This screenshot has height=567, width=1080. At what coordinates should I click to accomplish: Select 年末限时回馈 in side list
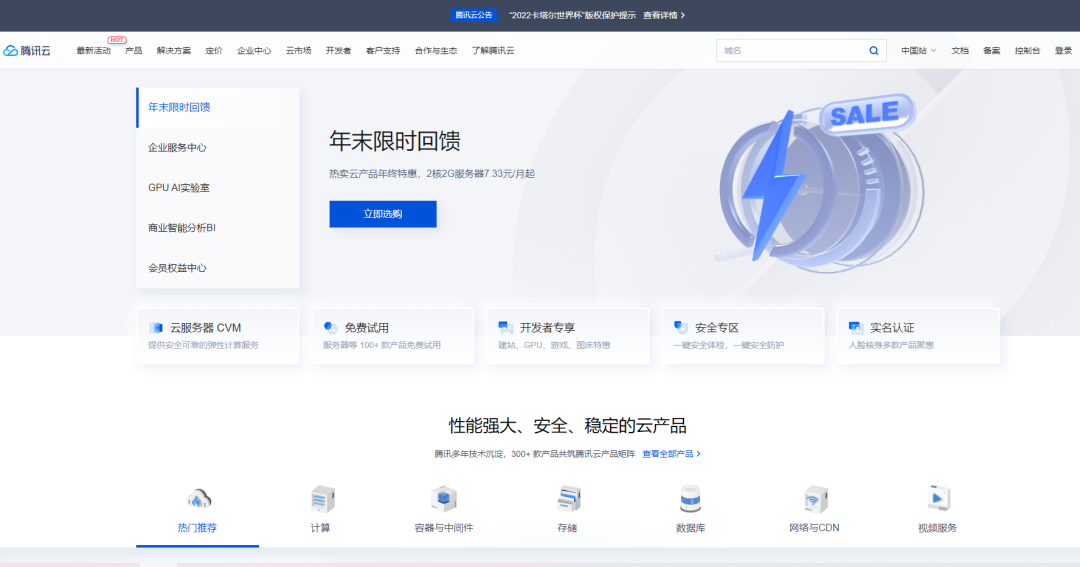click(218, 107)
